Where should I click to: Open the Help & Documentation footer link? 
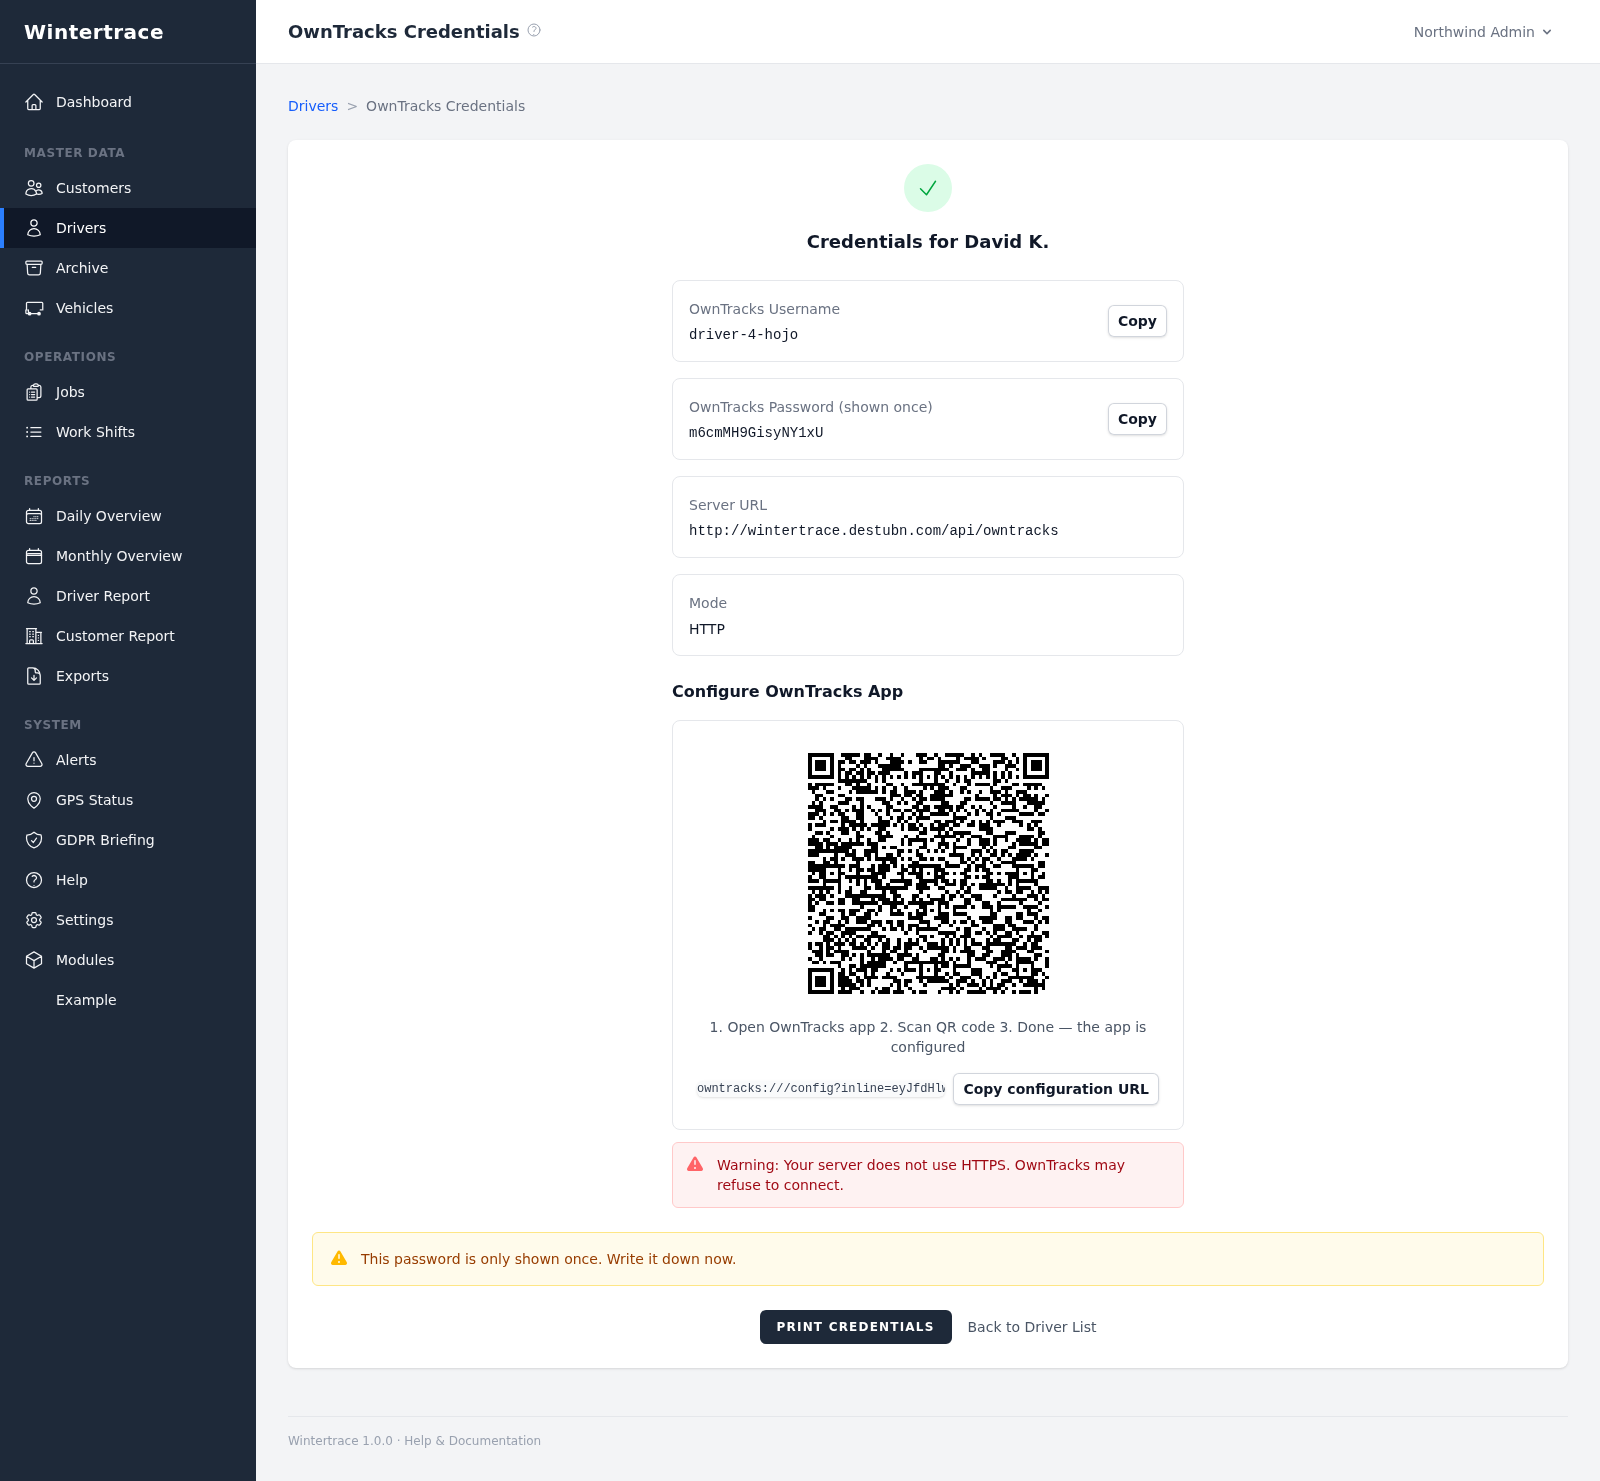click(472, 1441)
